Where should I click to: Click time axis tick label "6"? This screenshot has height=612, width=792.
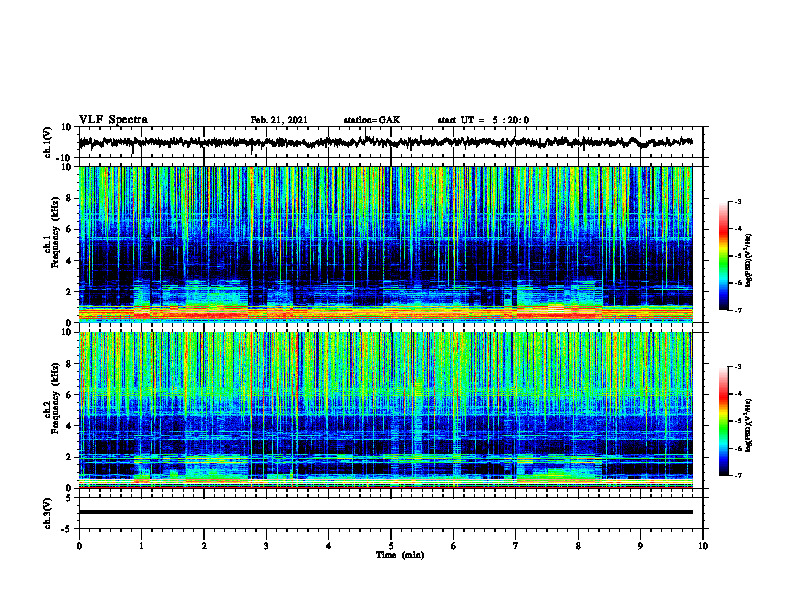[x=454, y=546]
